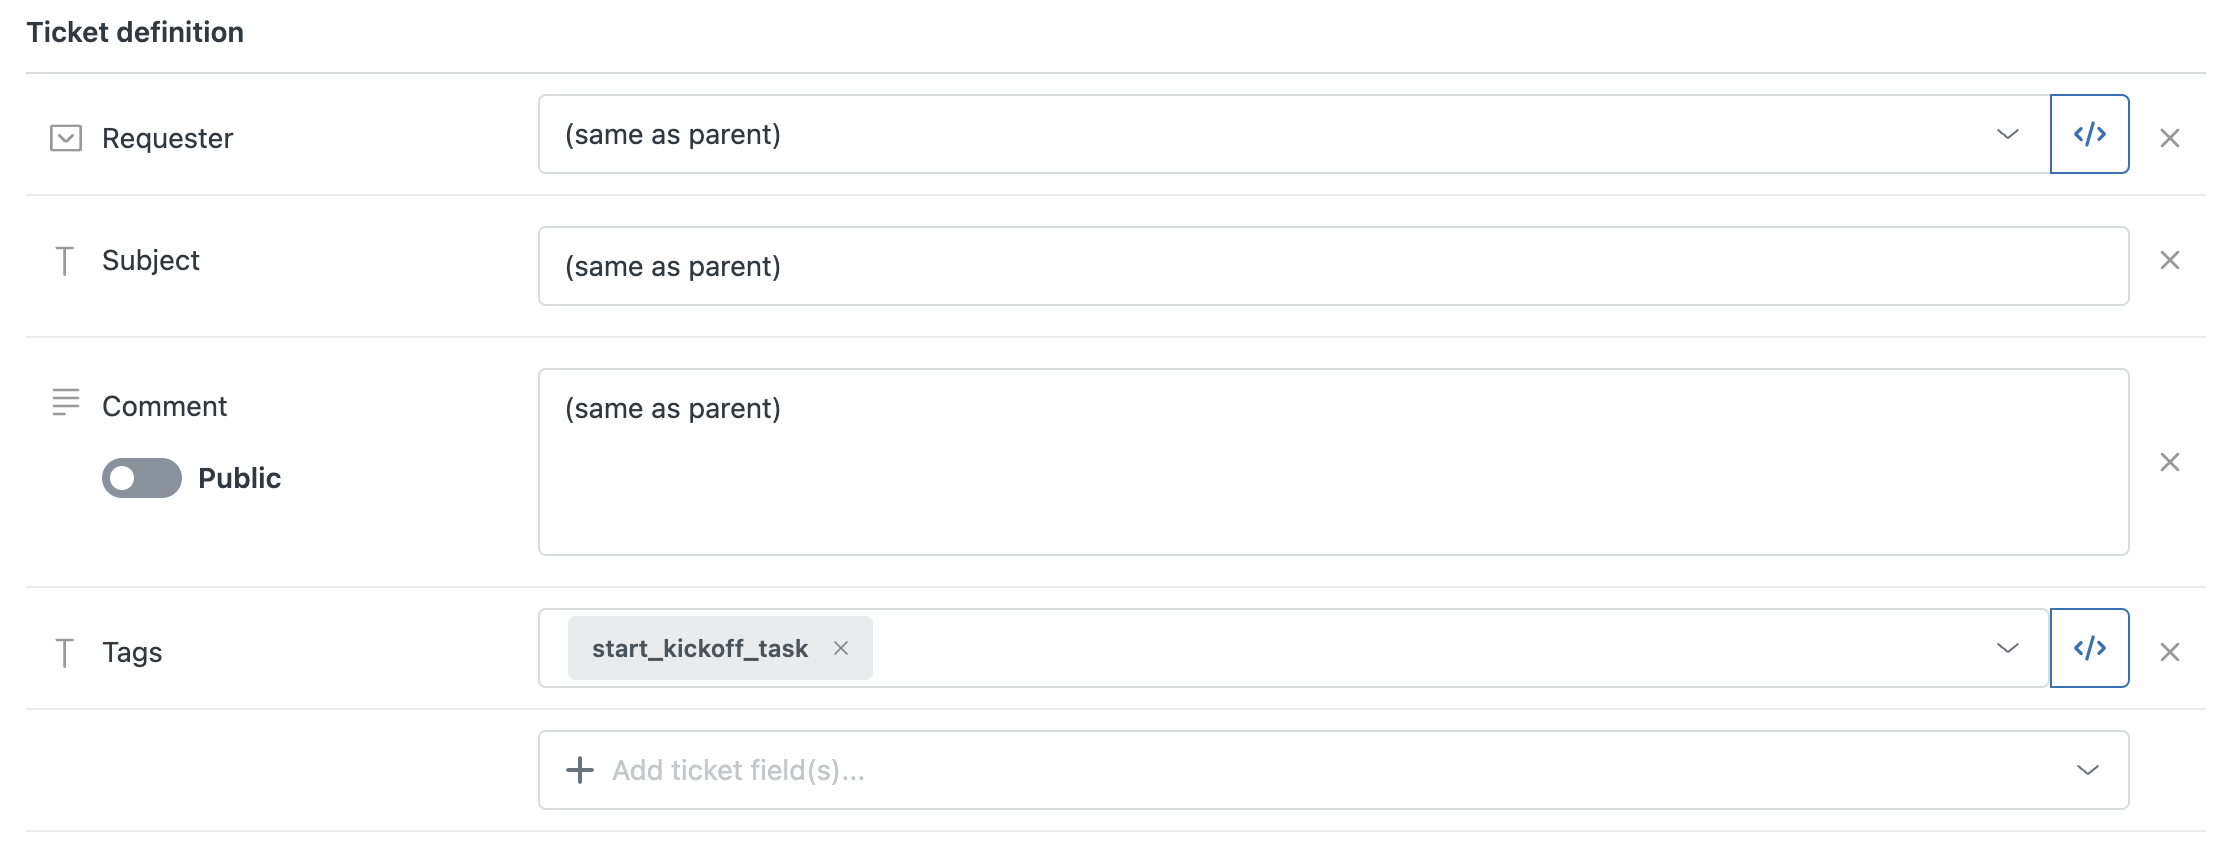Image resolution: width=2220 pixels, height=844 pixels.
Task: Remove the Tags field row
Action: tap(2169, 652)
